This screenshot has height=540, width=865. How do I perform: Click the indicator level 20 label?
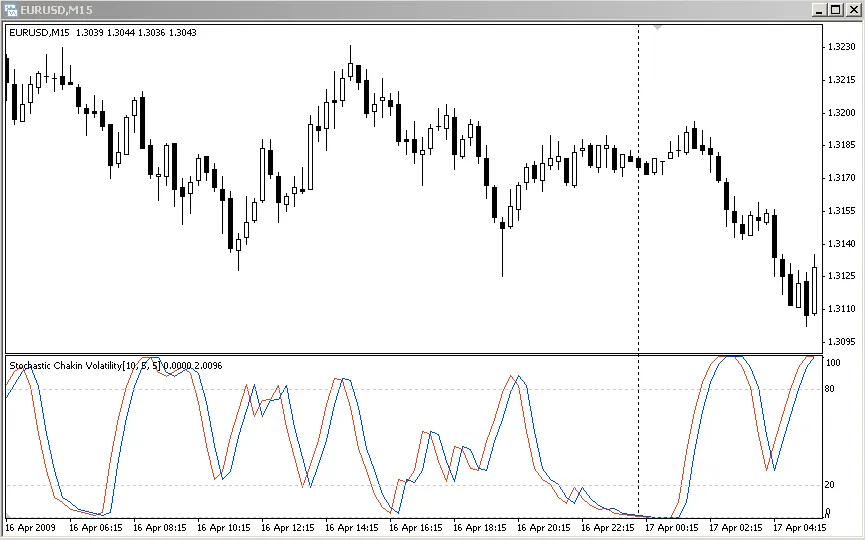(832, 485)
